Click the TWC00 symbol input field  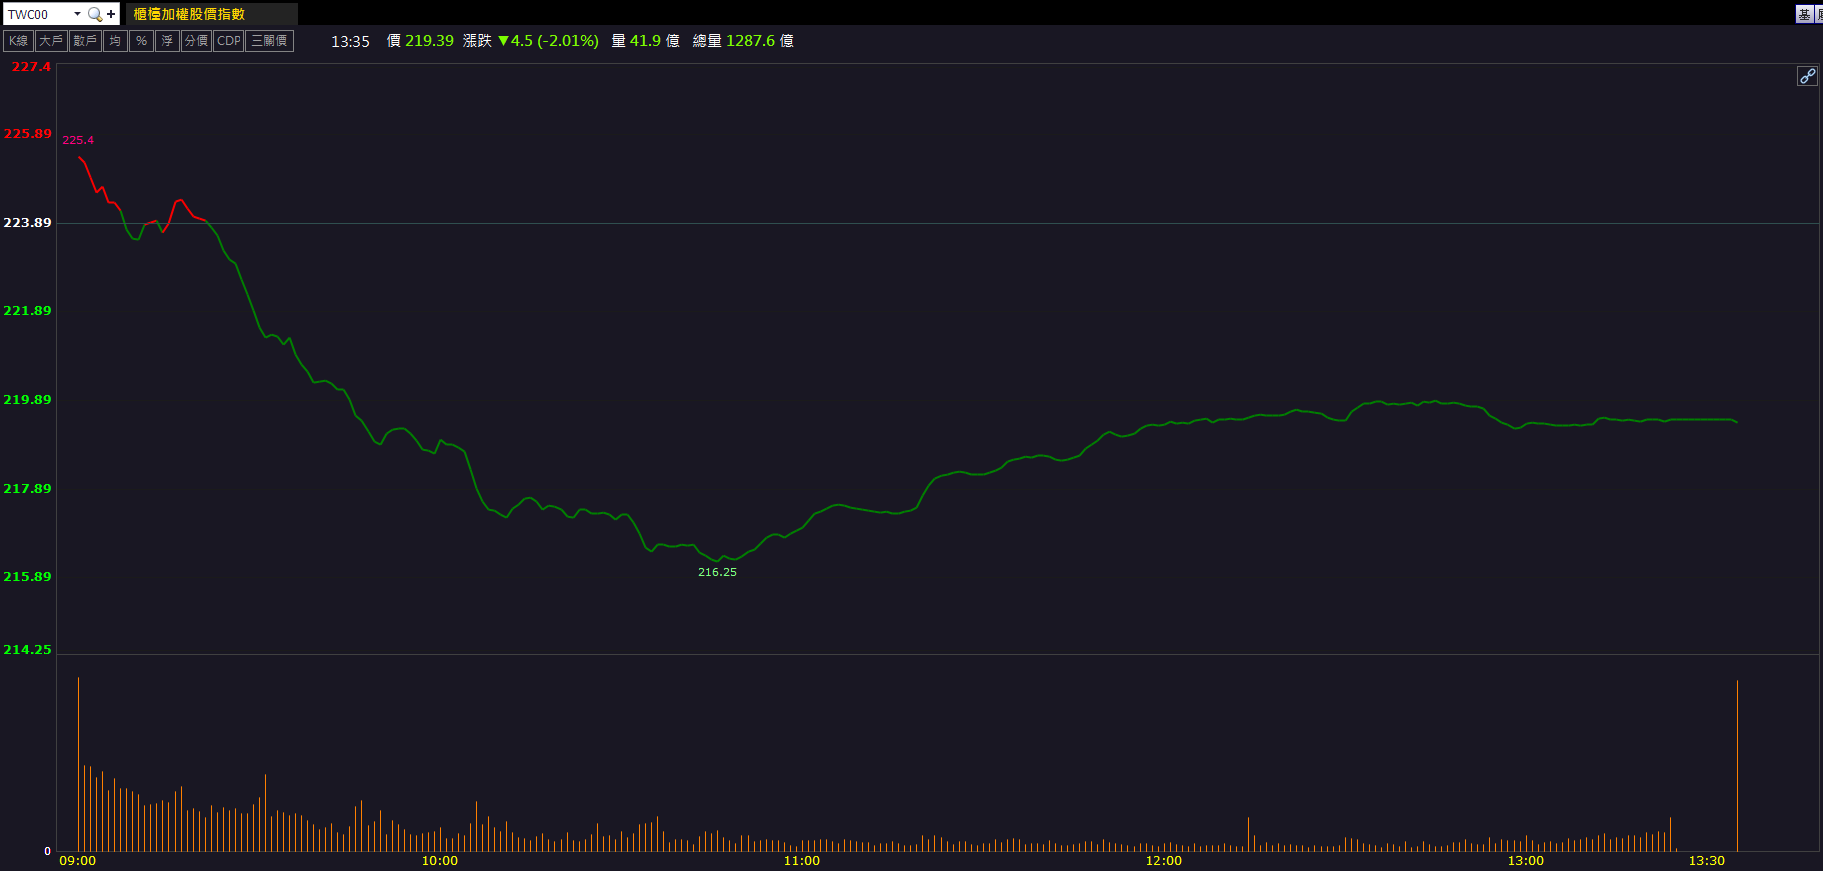(37, 14)
